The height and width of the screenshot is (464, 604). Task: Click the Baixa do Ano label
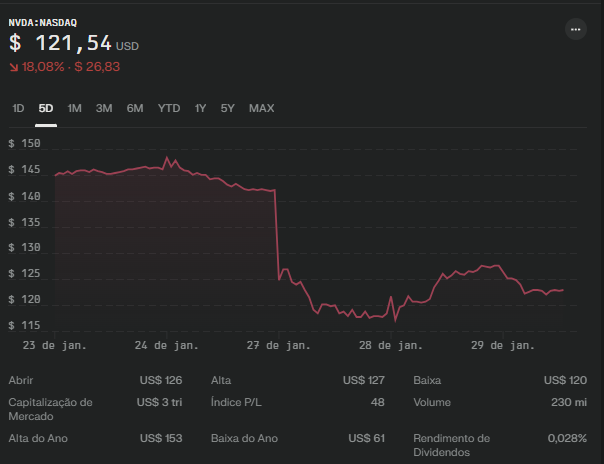click(244, 439)
